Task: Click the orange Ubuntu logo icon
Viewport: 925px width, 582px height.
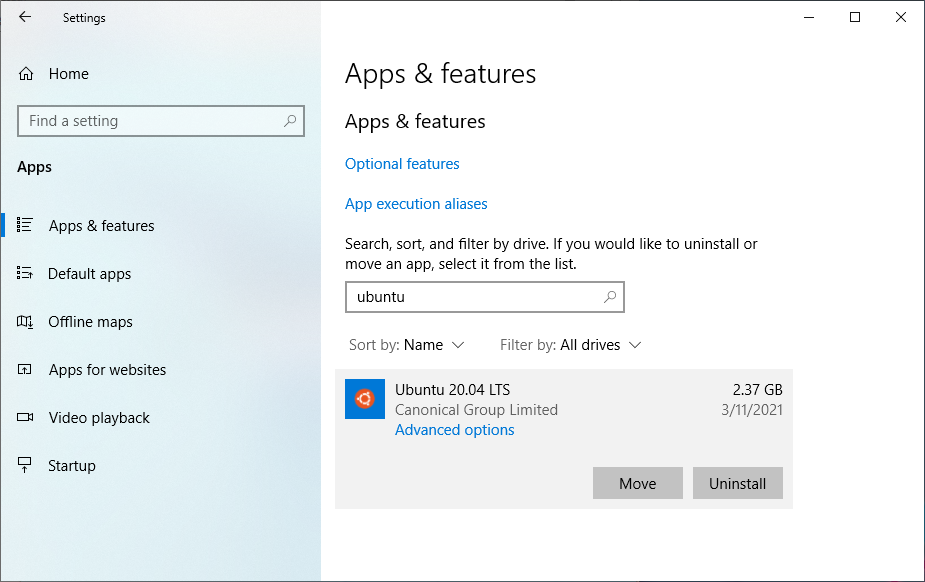Action: (x=365, y=399)
